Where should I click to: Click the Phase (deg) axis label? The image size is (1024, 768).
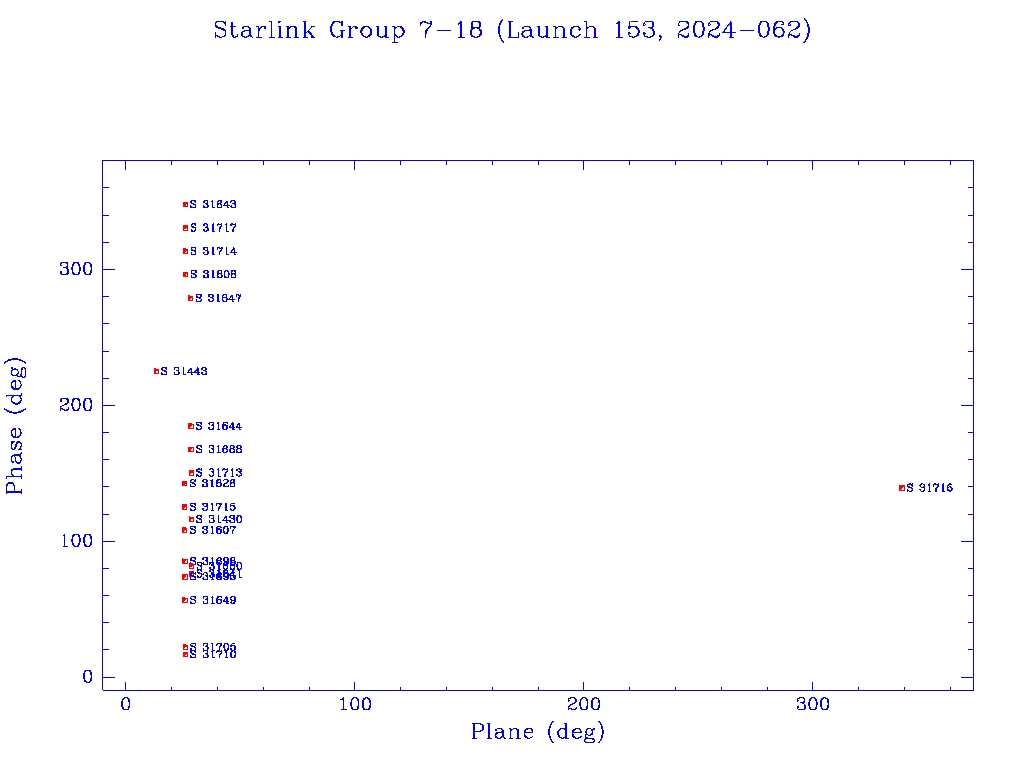pyautogui.click(x=14, y=426)
